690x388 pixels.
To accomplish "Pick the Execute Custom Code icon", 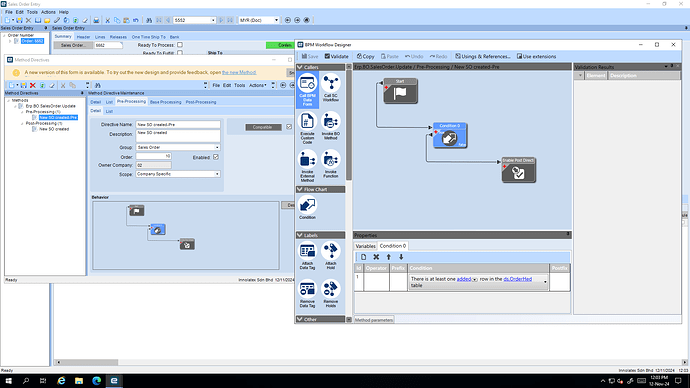I will tap(307, 128).
